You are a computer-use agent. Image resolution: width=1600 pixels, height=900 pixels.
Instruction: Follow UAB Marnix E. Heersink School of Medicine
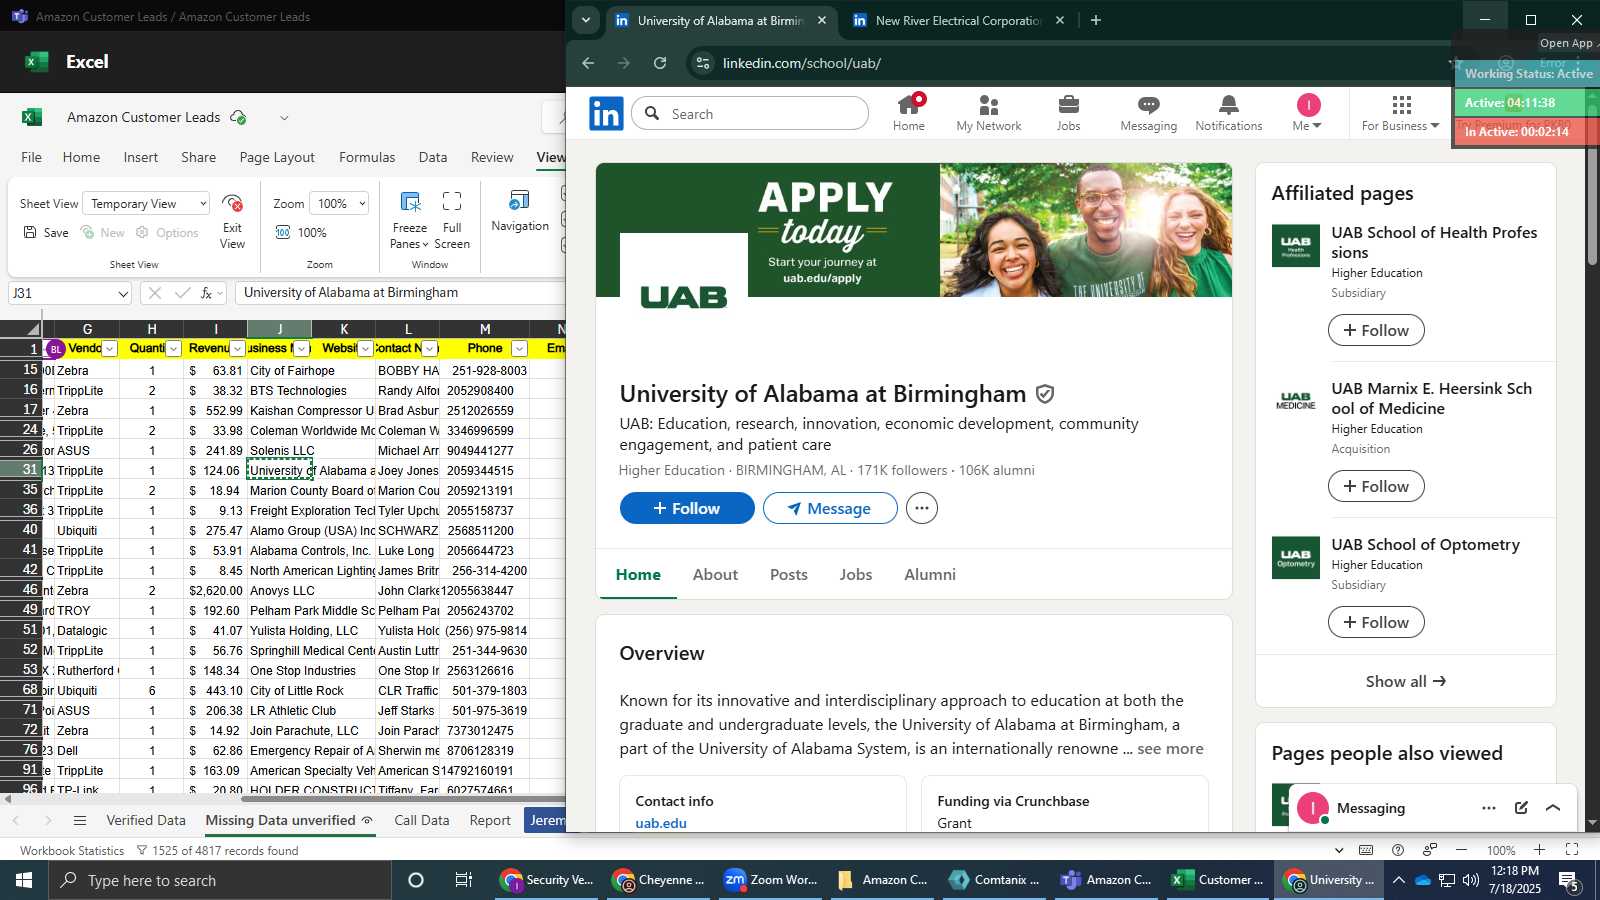pos(1376,486)
